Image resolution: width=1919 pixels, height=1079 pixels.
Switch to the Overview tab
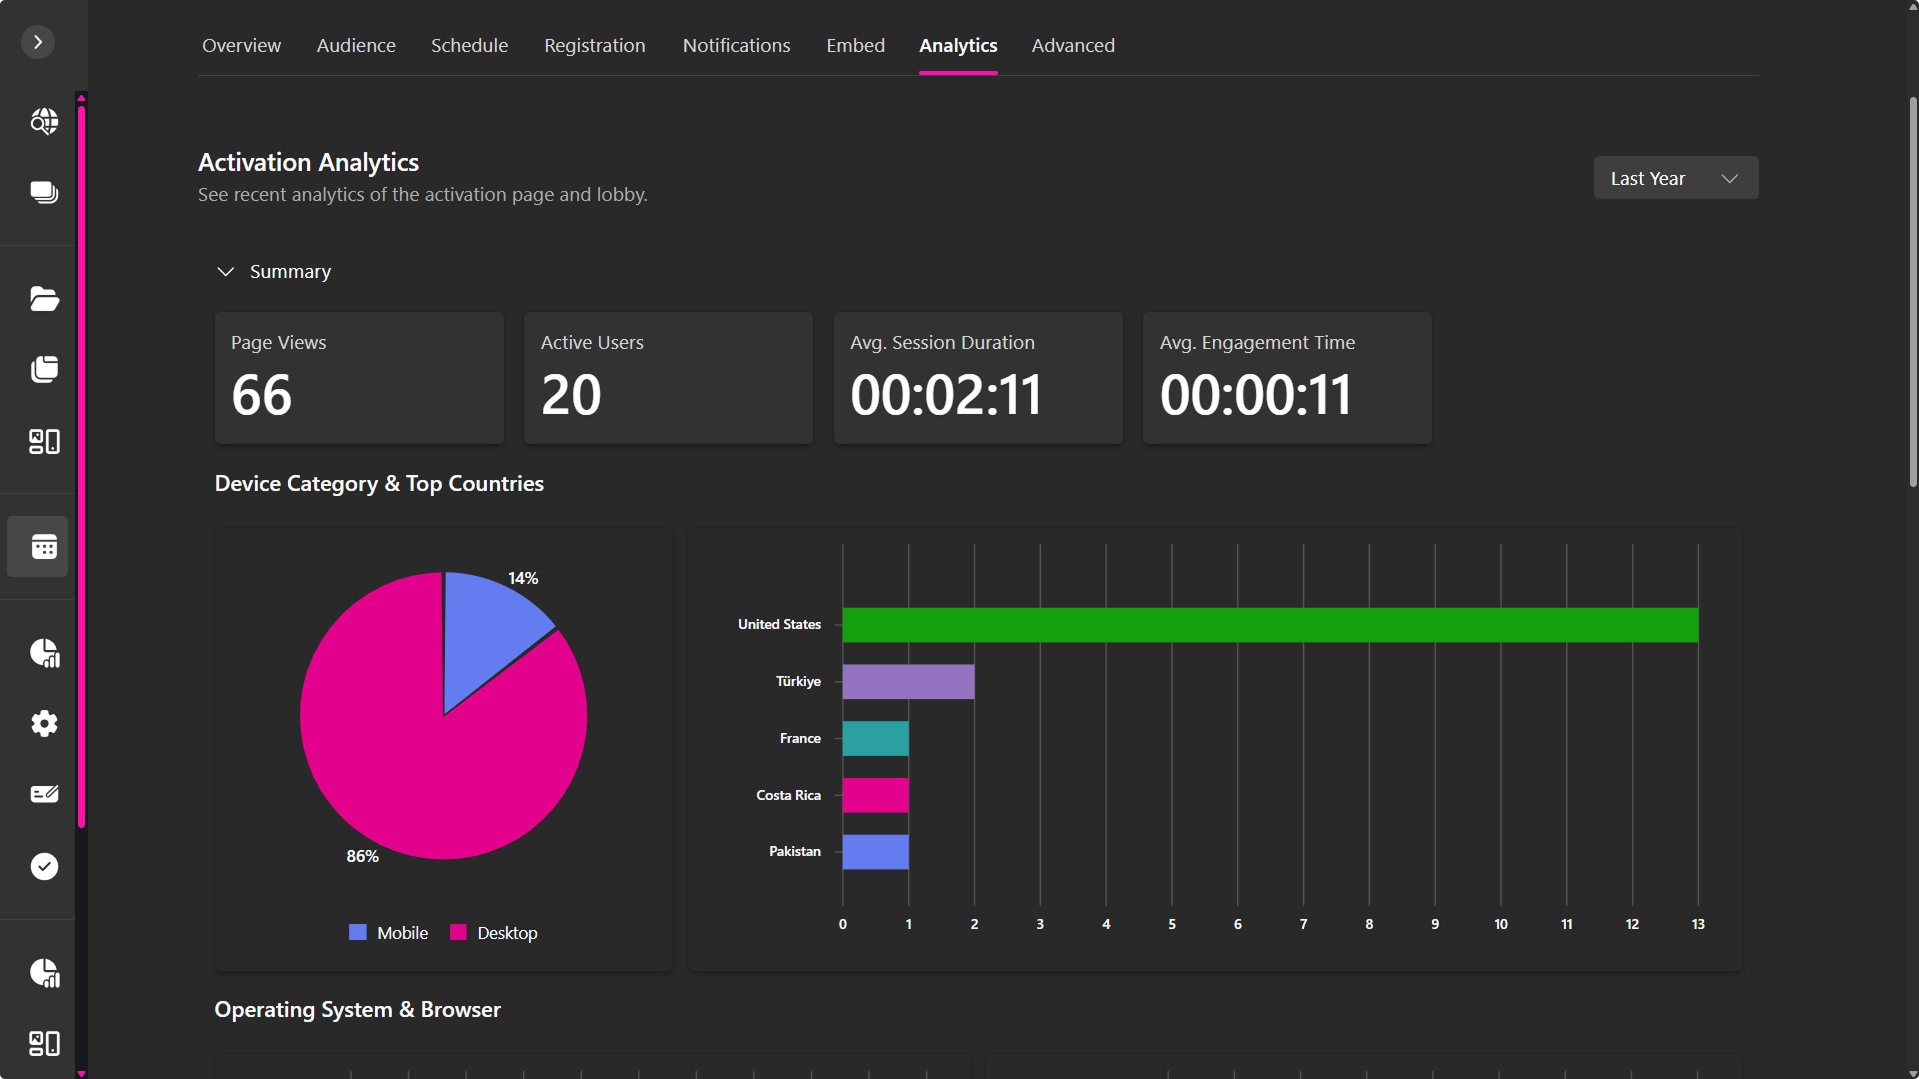pyautogui.click(x=241, y=46)
